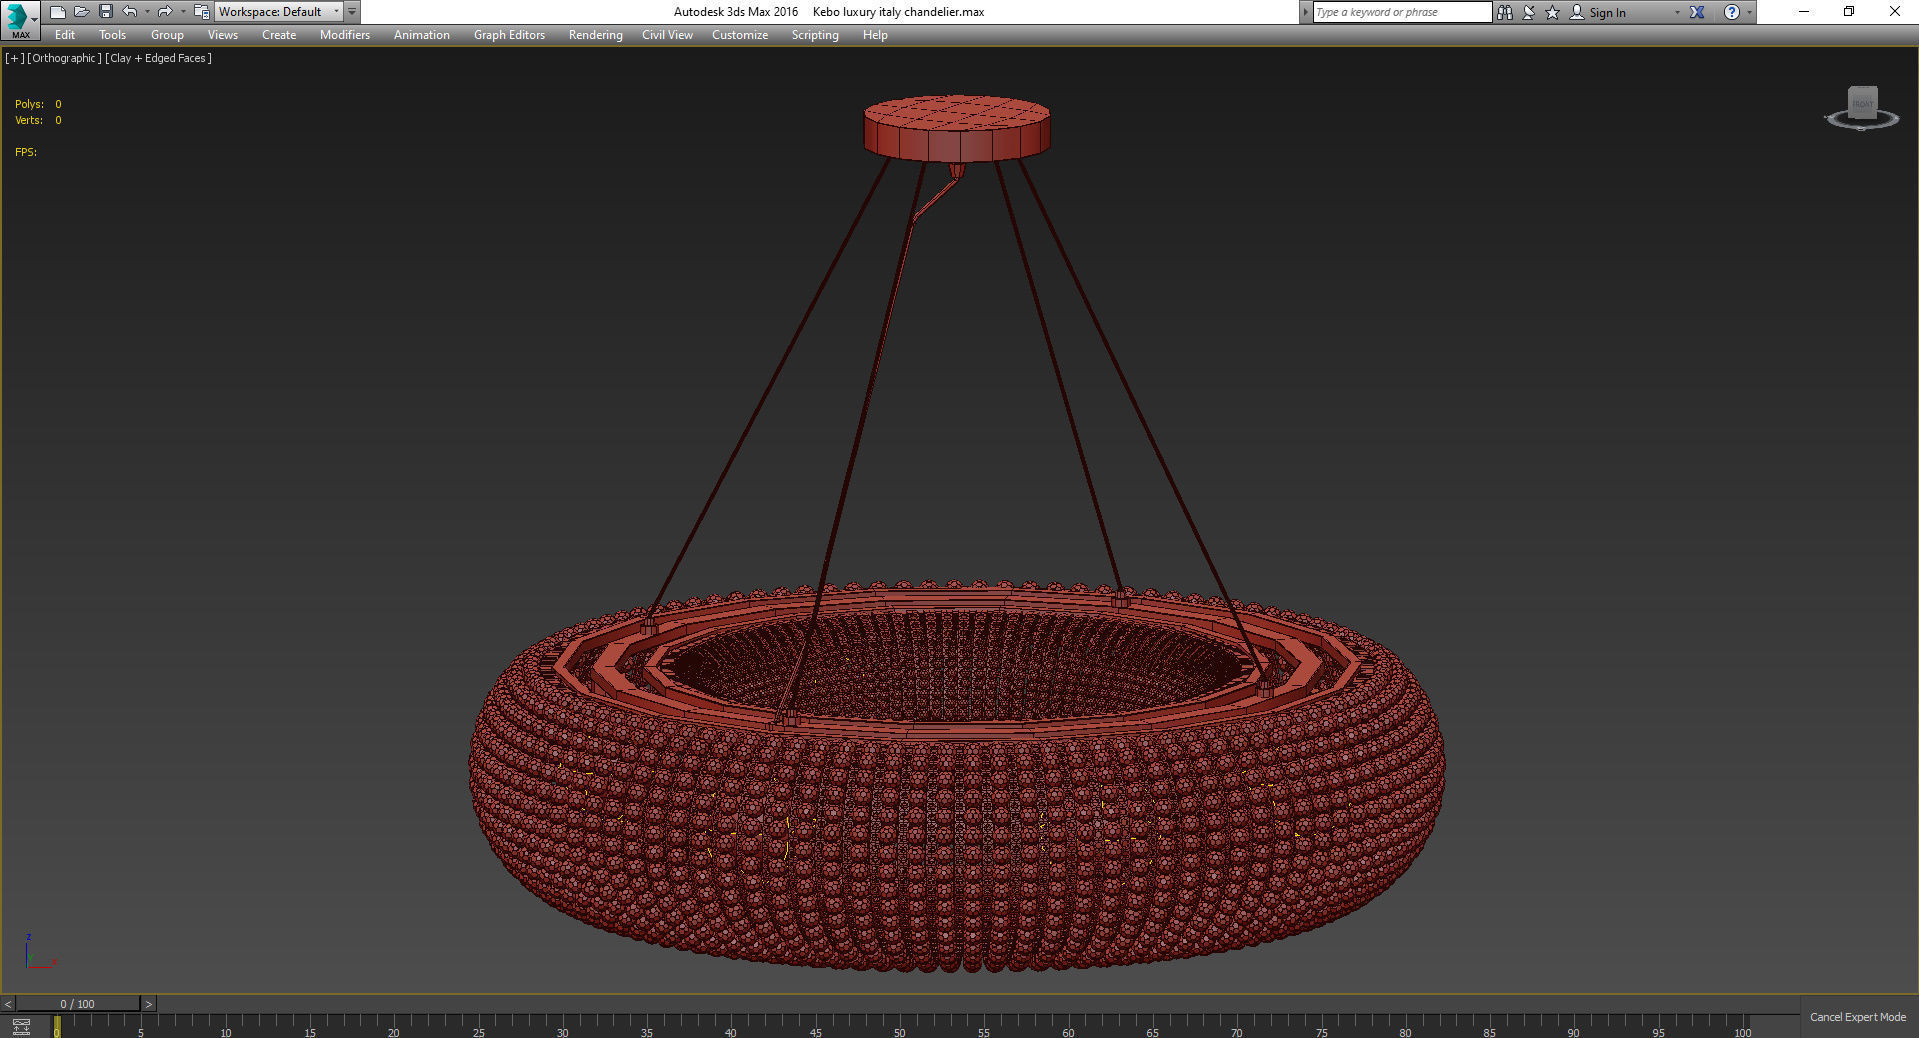Select the chandelier ceiling mount disc
Screen dimensions: 1919x1038
click(957, 128)
